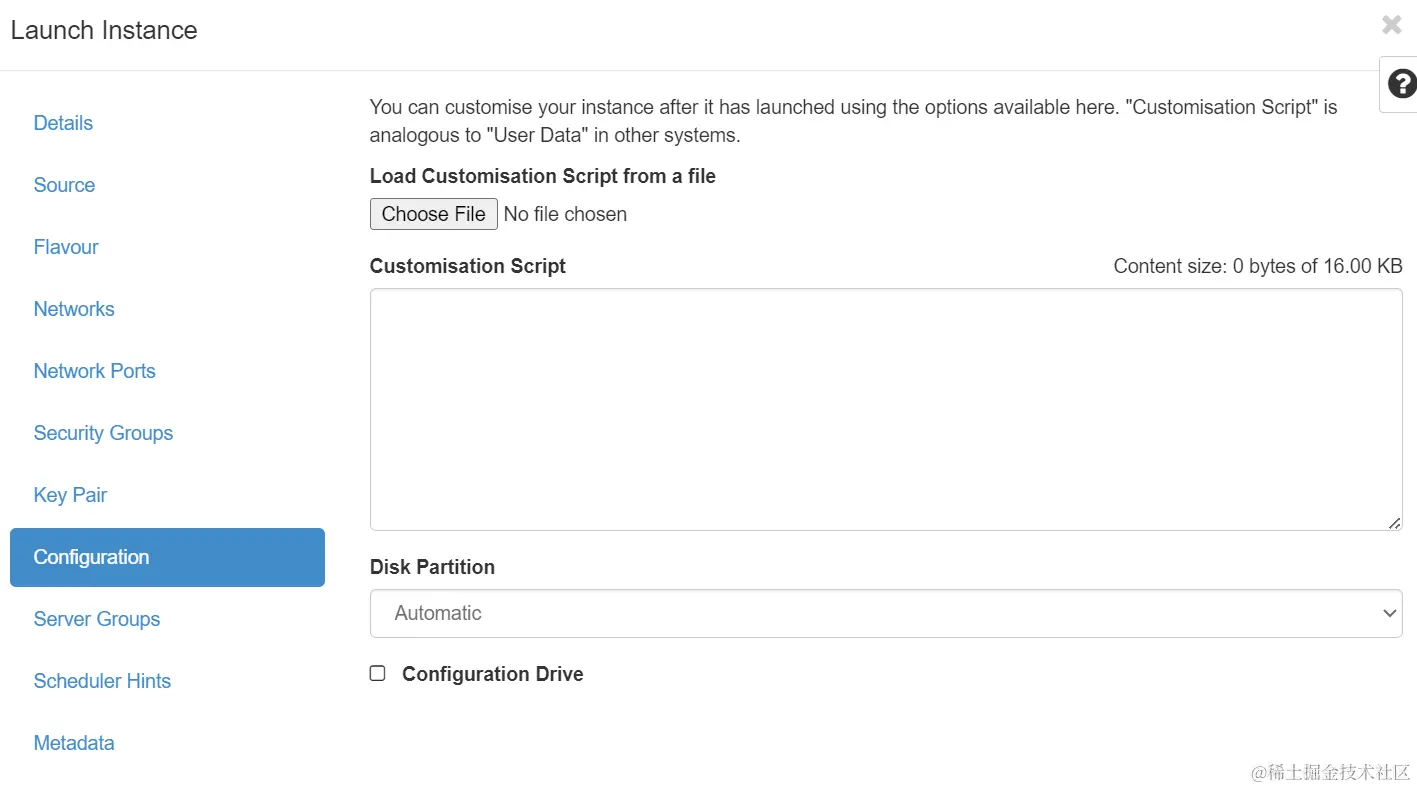Viewport: 1417px width, 789px height.
Task: Open the Disk Partition dropdown
Action: click(885, 613)
